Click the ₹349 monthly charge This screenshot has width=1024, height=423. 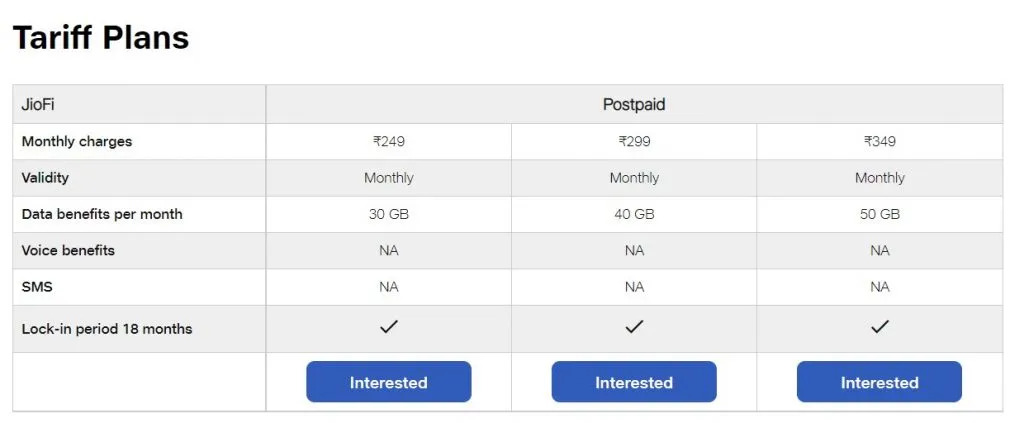[x=880, y=141]
